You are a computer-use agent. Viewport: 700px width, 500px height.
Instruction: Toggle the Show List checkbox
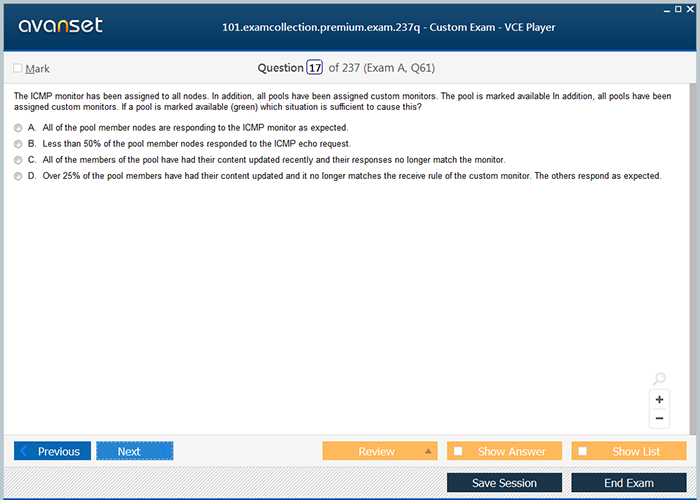pos(583,451)
